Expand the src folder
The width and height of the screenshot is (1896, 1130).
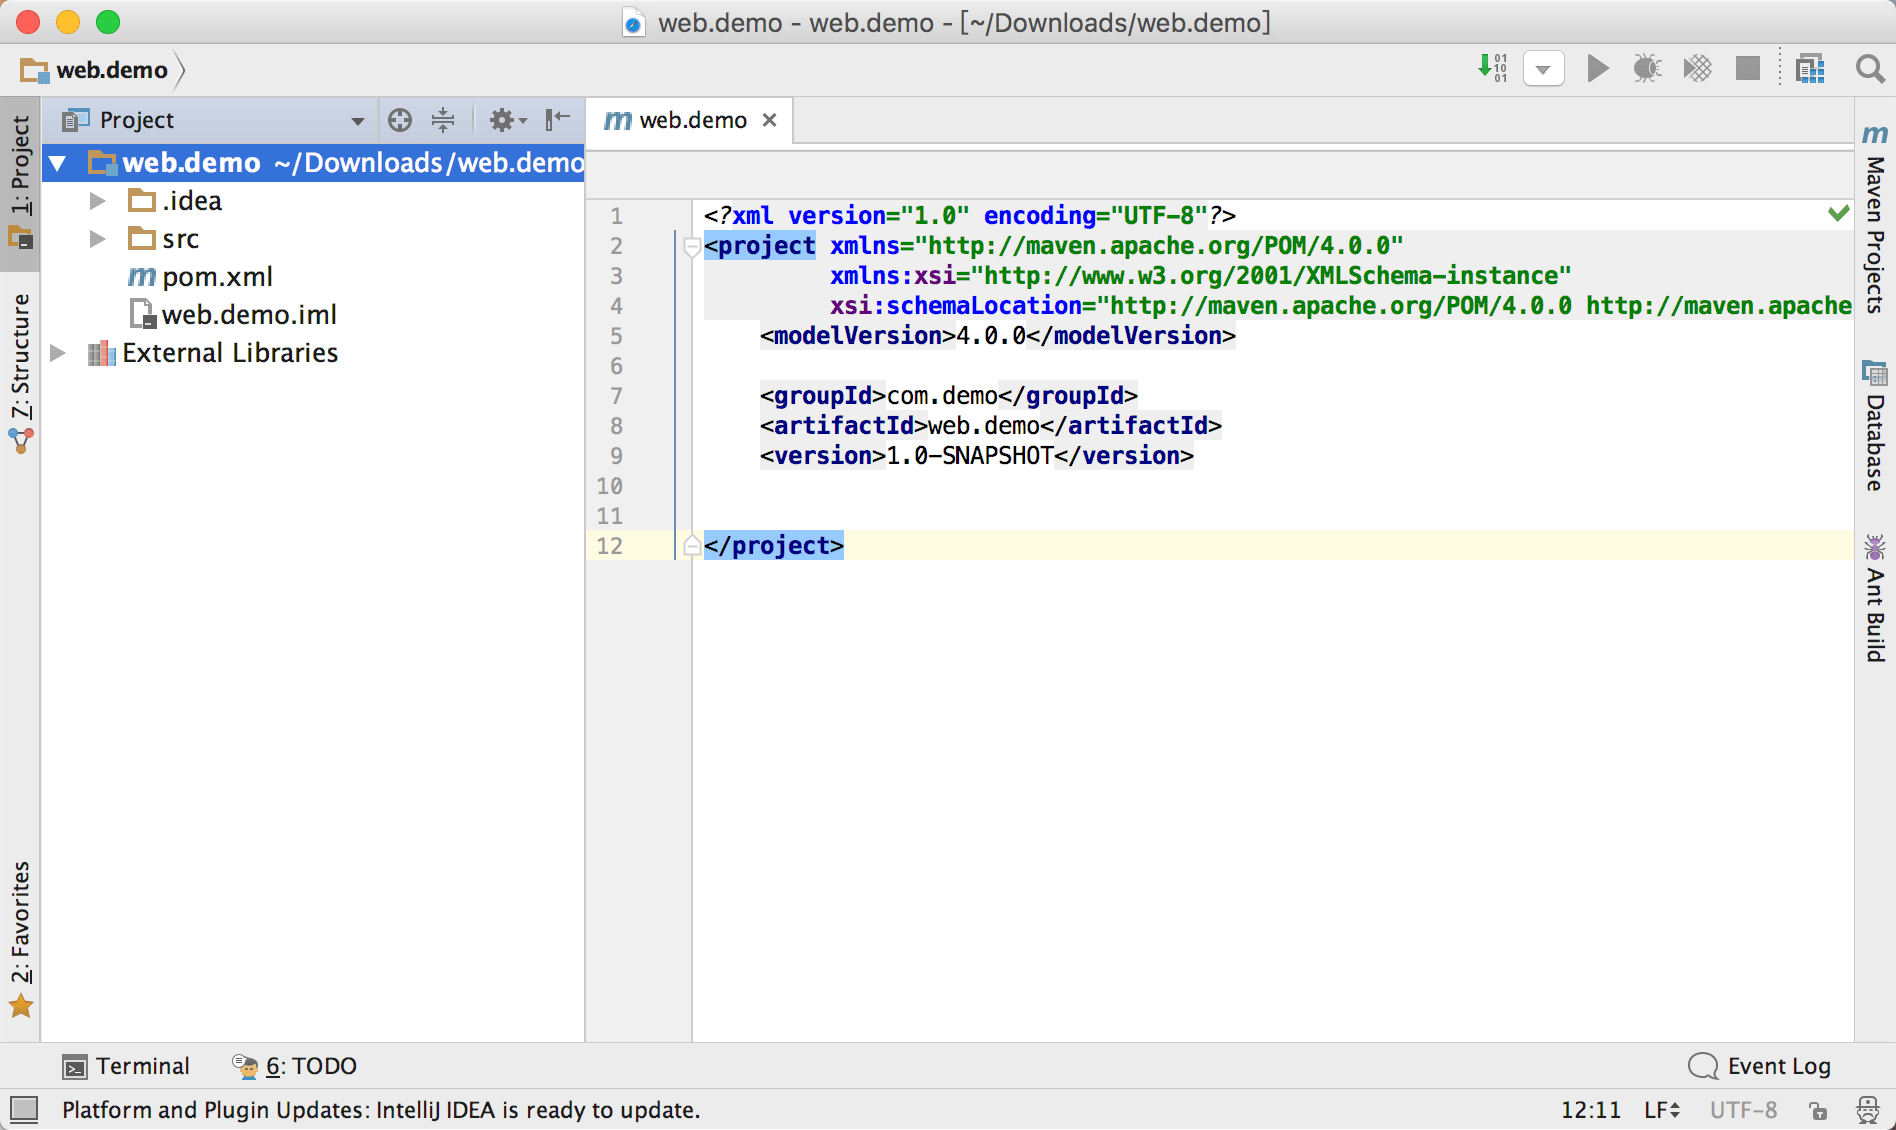pos(98,239)
